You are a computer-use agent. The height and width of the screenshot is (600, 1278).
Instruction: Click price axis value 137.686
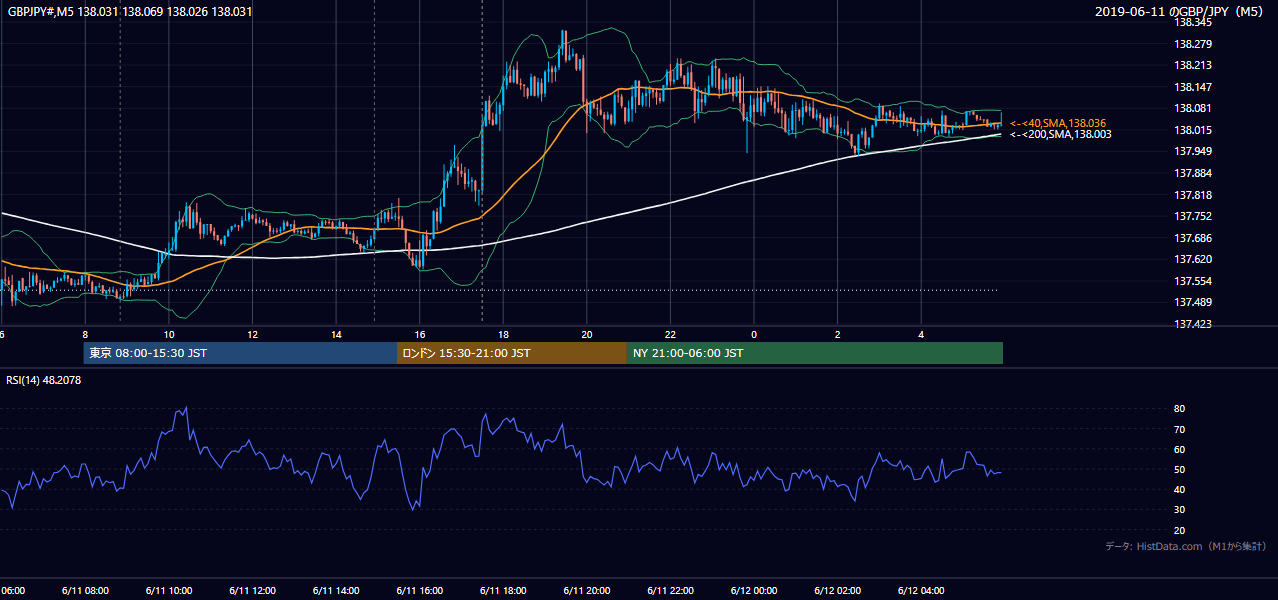point(1193,238)
